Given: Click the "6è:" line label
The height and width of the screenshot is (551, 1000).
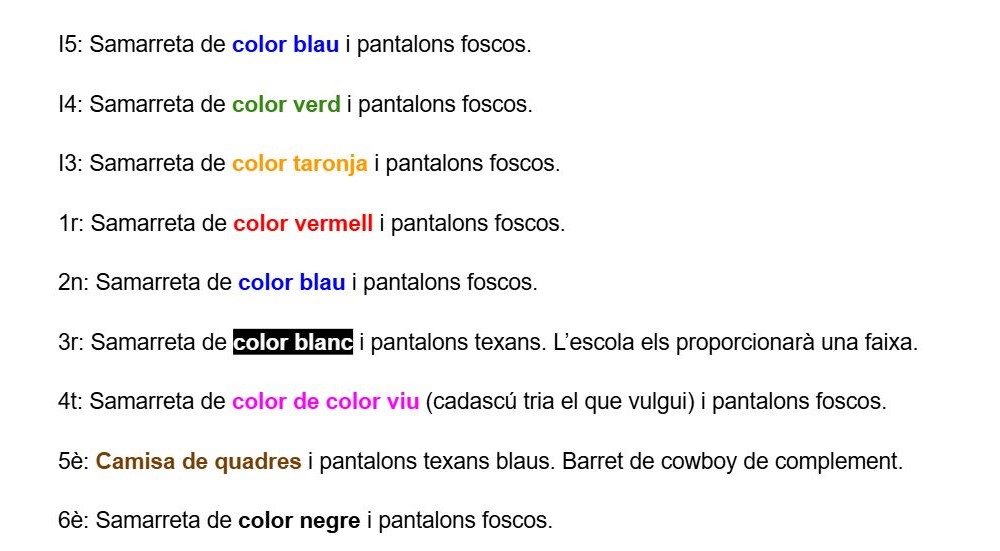Looking at the screenshot, I should tap(74, 521).
